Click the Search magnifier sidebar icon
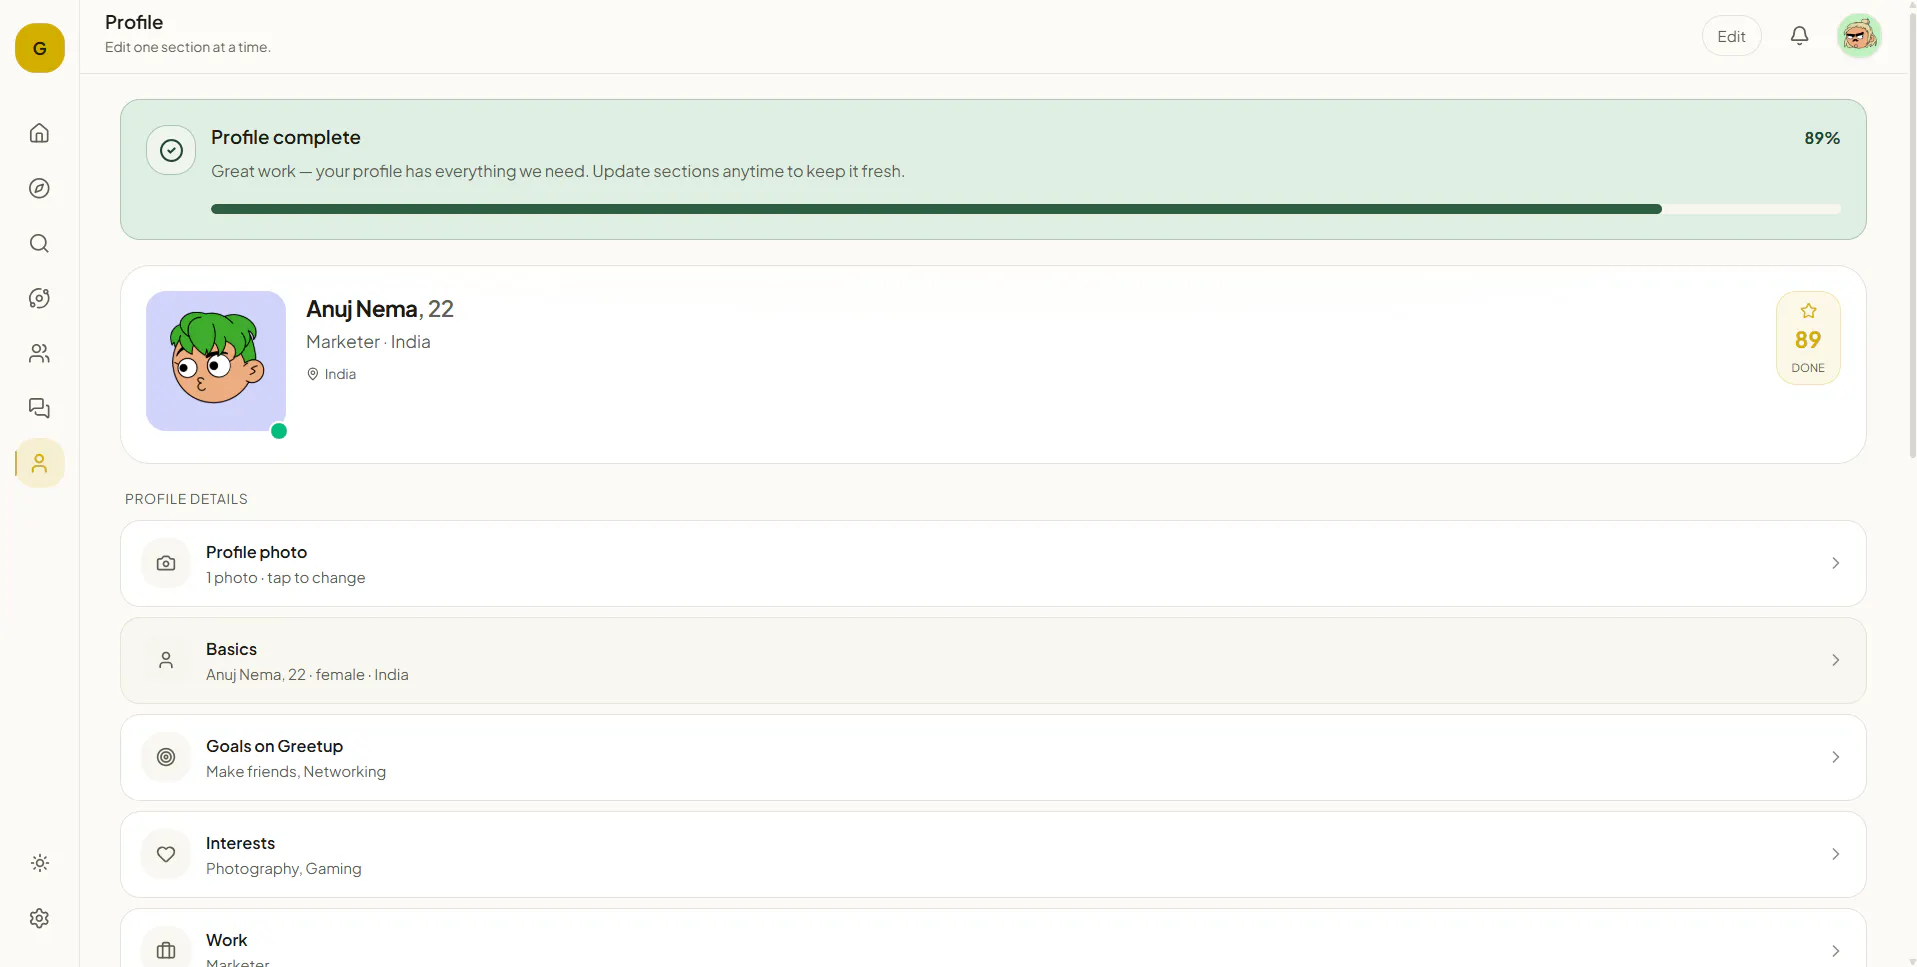Viewport: 1917px width, 967px height. pyautogui.click(x=40, y=243)
